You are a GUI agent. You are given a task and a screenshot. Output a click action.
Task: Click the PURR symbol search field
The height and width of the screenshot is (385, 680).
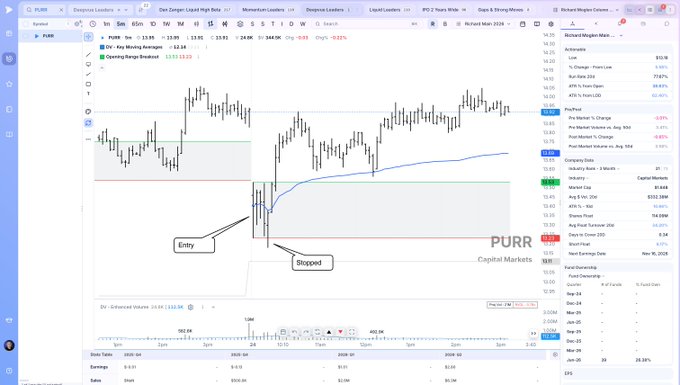coord(44,10)
